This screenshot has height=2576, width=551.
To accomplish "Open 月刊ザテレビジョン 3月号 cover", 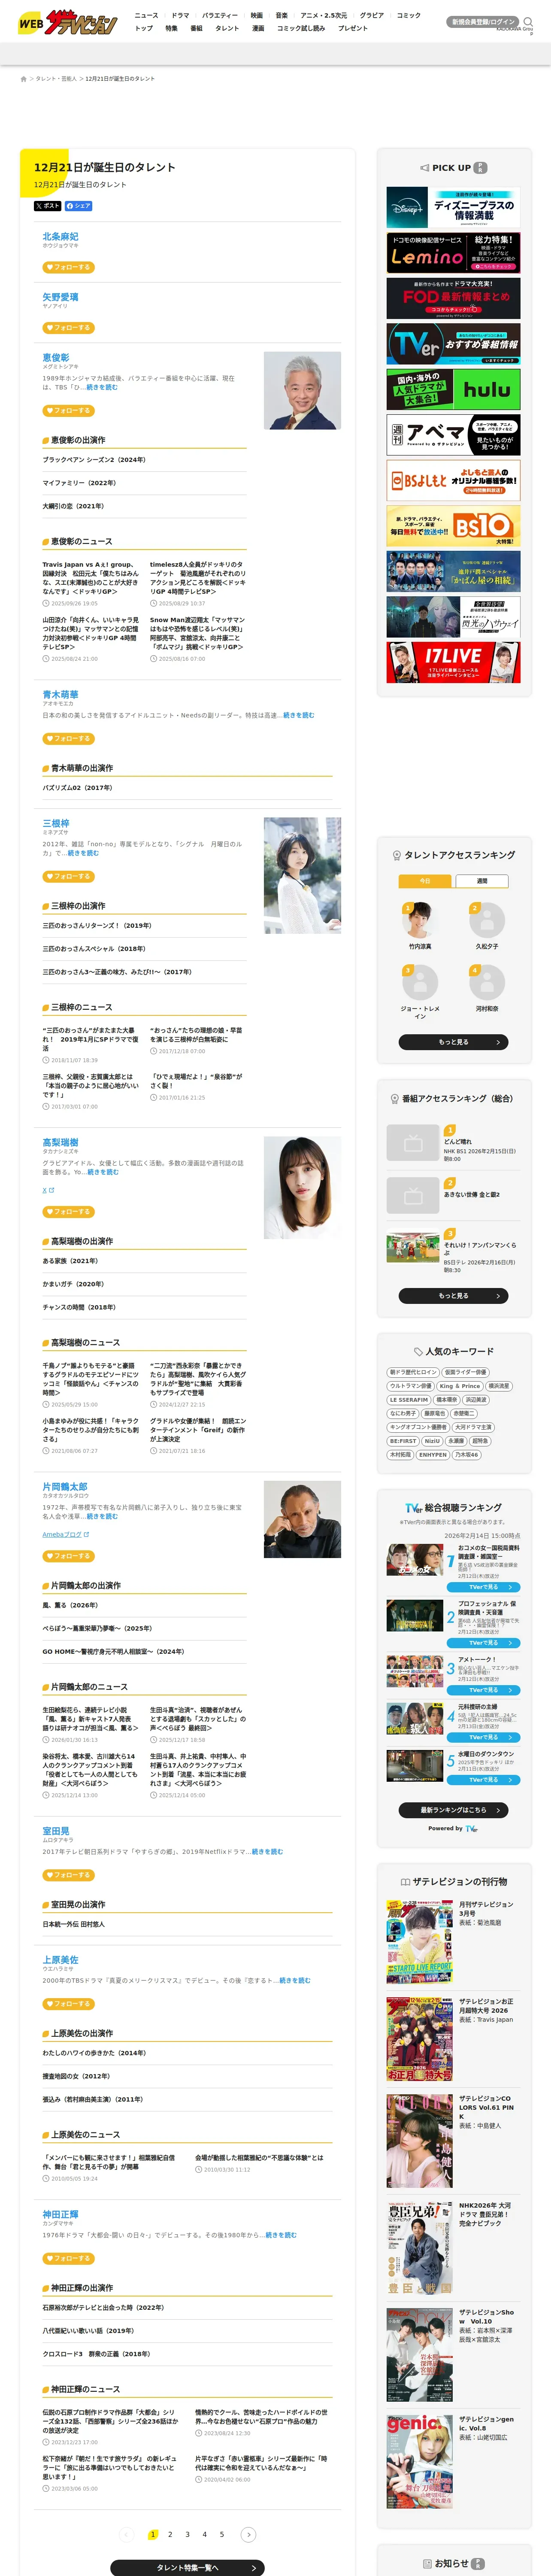I will pyautogui.click(x=420, y=1941).
